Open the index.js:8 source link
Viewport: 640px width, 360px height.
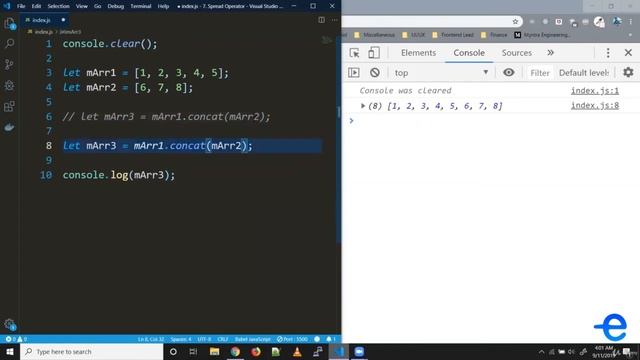coord(595,105)
